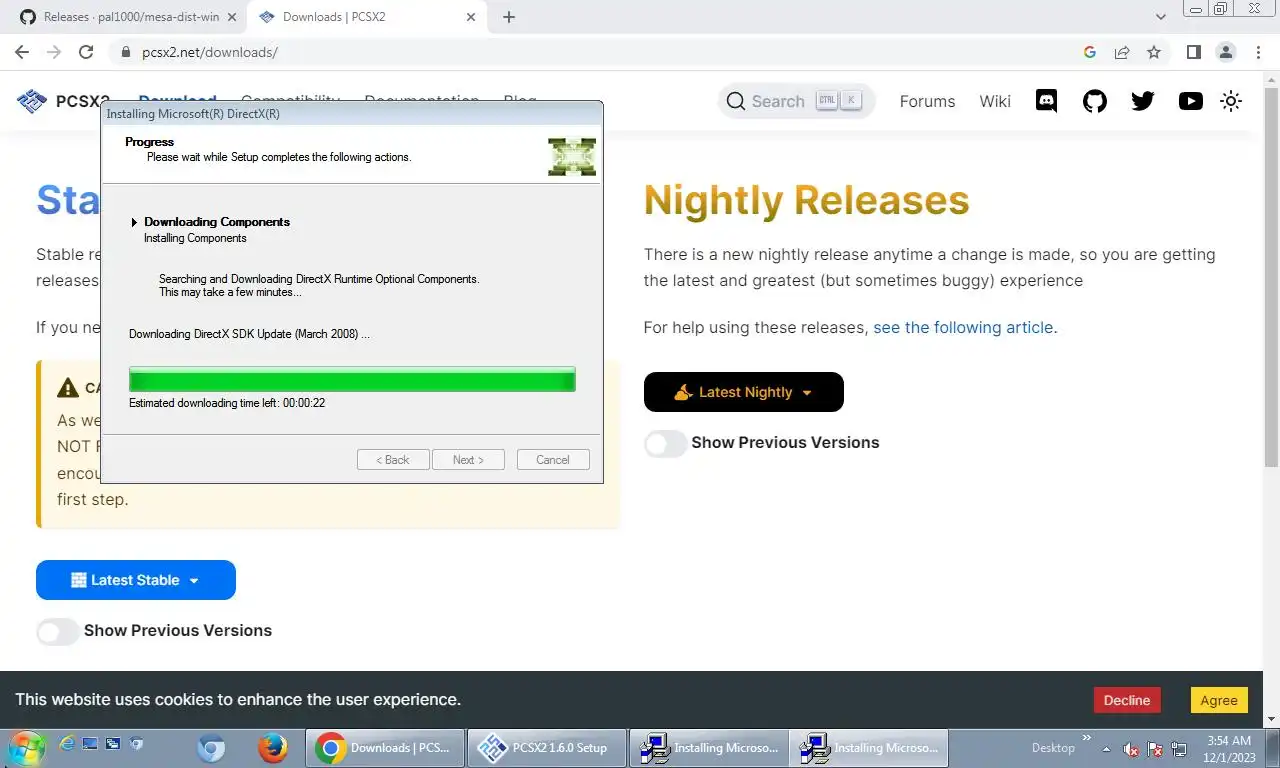
Task: Decline the website cookies
Action: 1127,700
